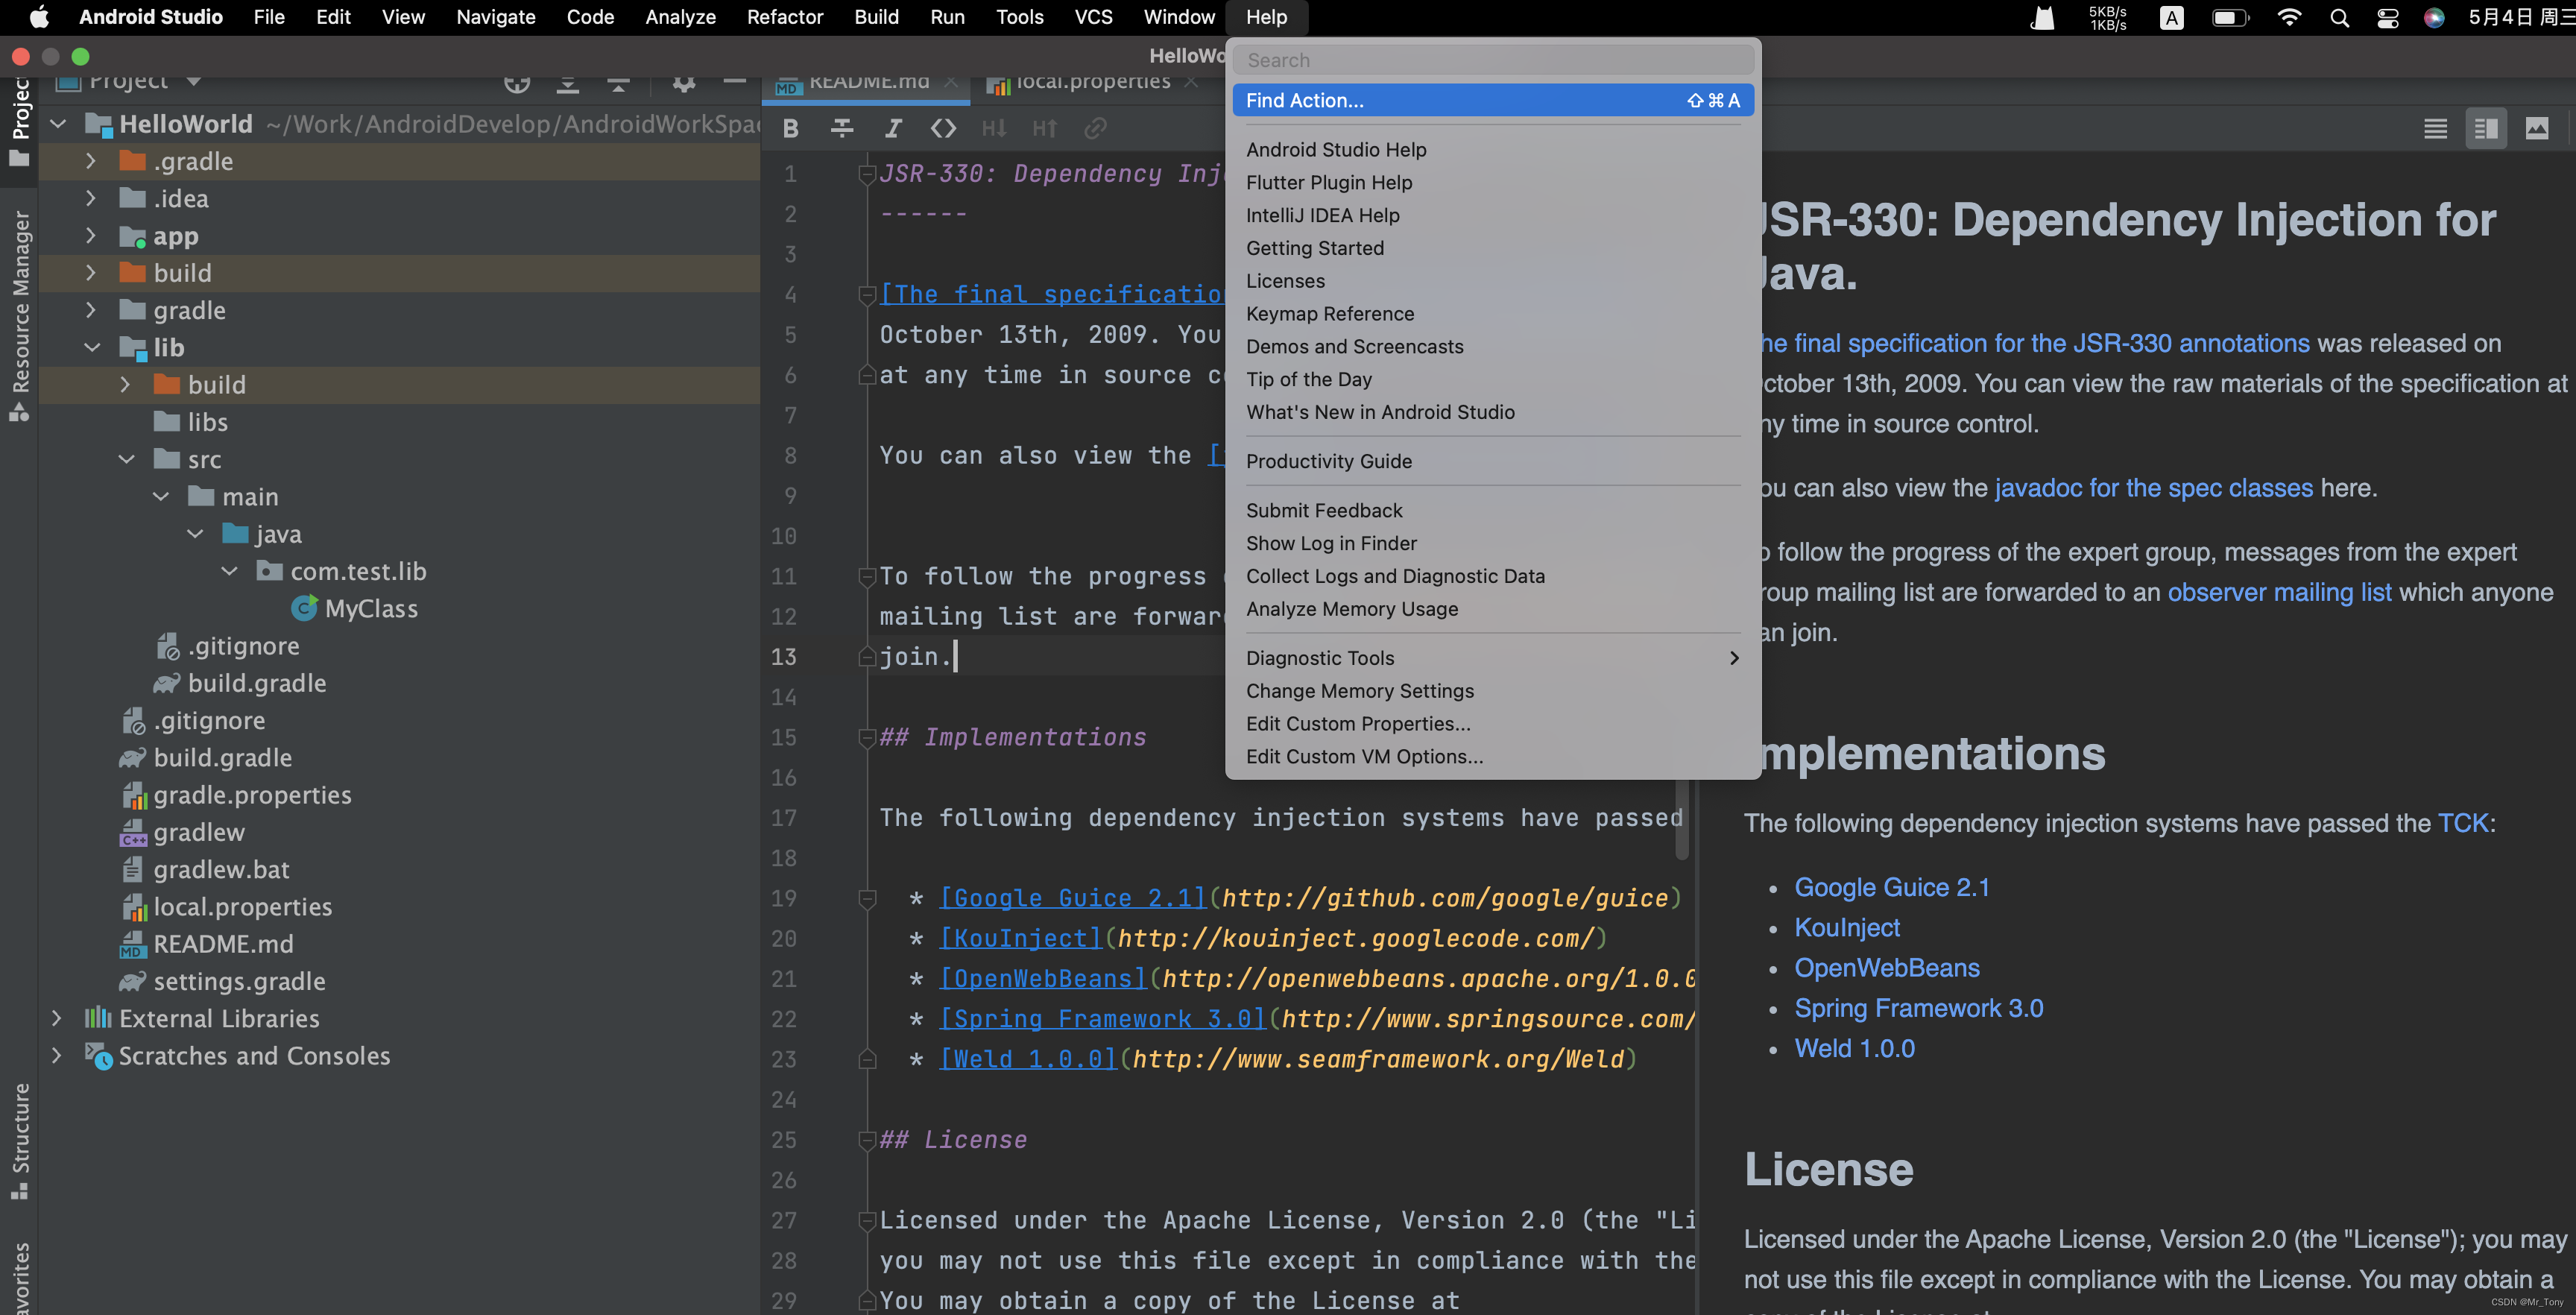Screen dimensions: 2576x1315
Task: Collapse the lib module
Action: tap(91, 347)
